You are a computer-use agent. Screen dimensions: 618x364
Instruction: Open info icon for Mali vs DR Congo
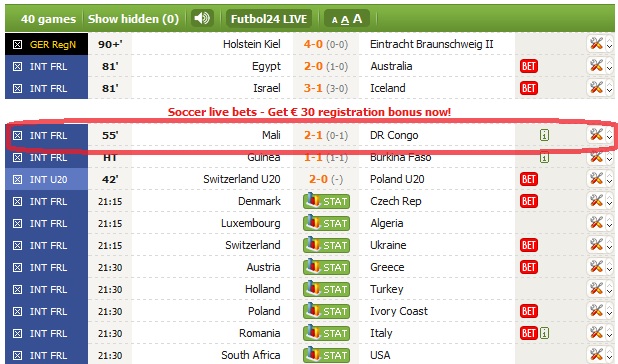pos(544,136)
